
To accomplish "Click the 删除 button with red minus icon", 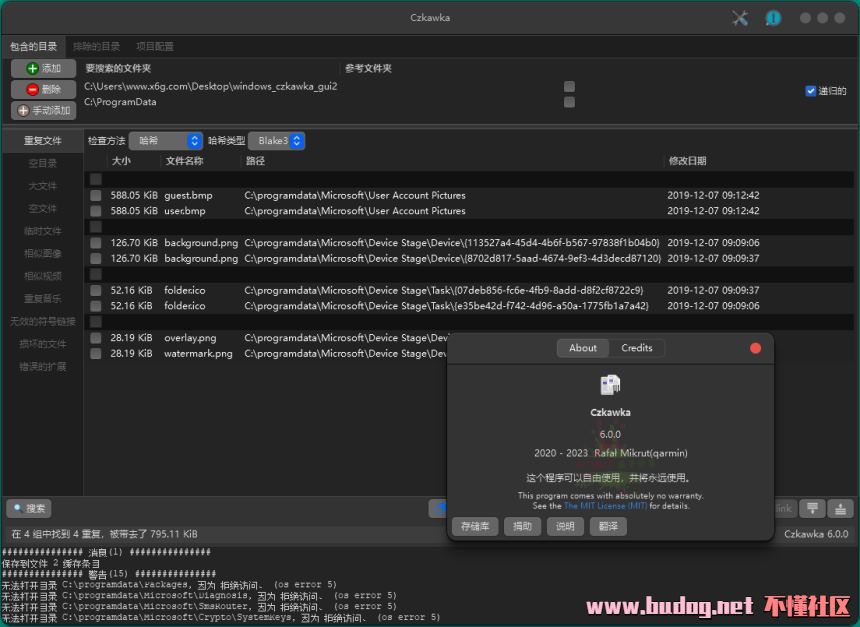I will [43, 89].
